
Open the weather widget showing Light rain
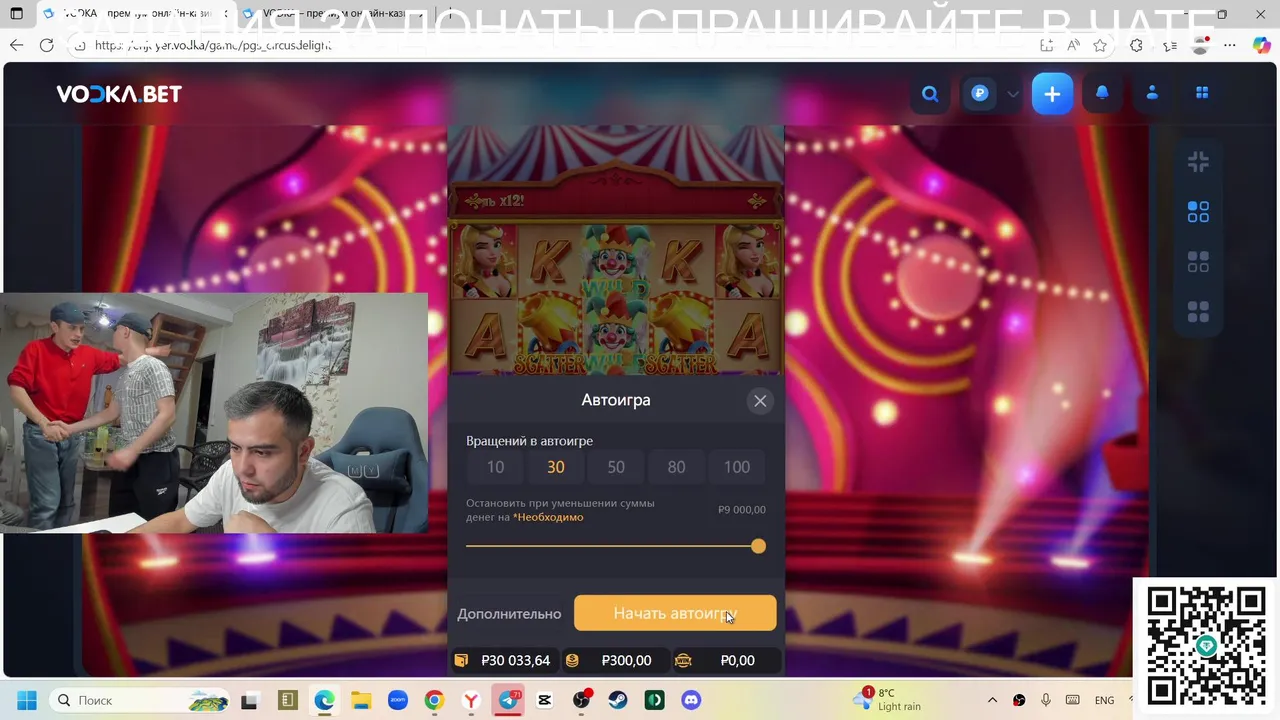(x=888, y=699)
